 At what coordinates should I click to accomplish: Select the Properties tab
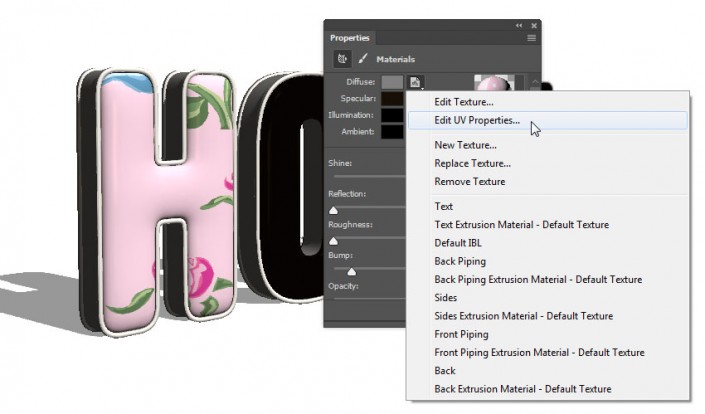pyautogui.click(x=349, y=37)
